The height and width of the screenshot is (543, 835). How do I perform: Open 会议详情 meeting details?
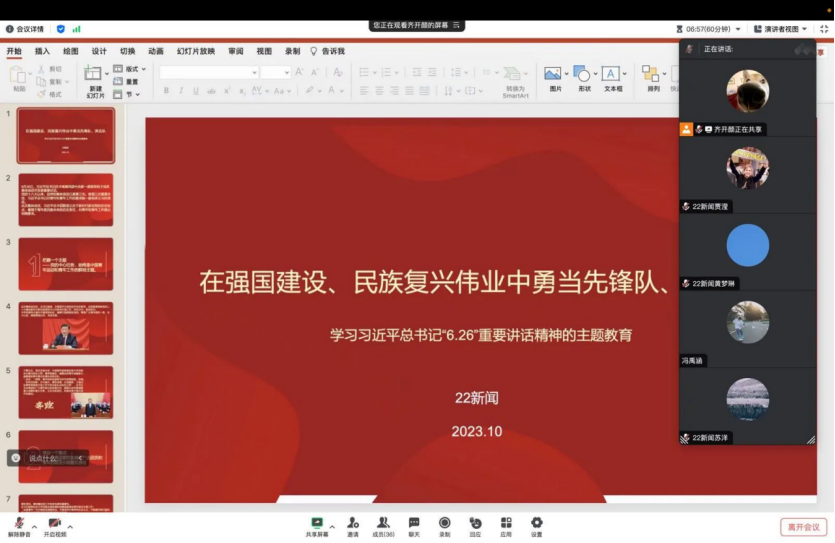click(27, 29)
